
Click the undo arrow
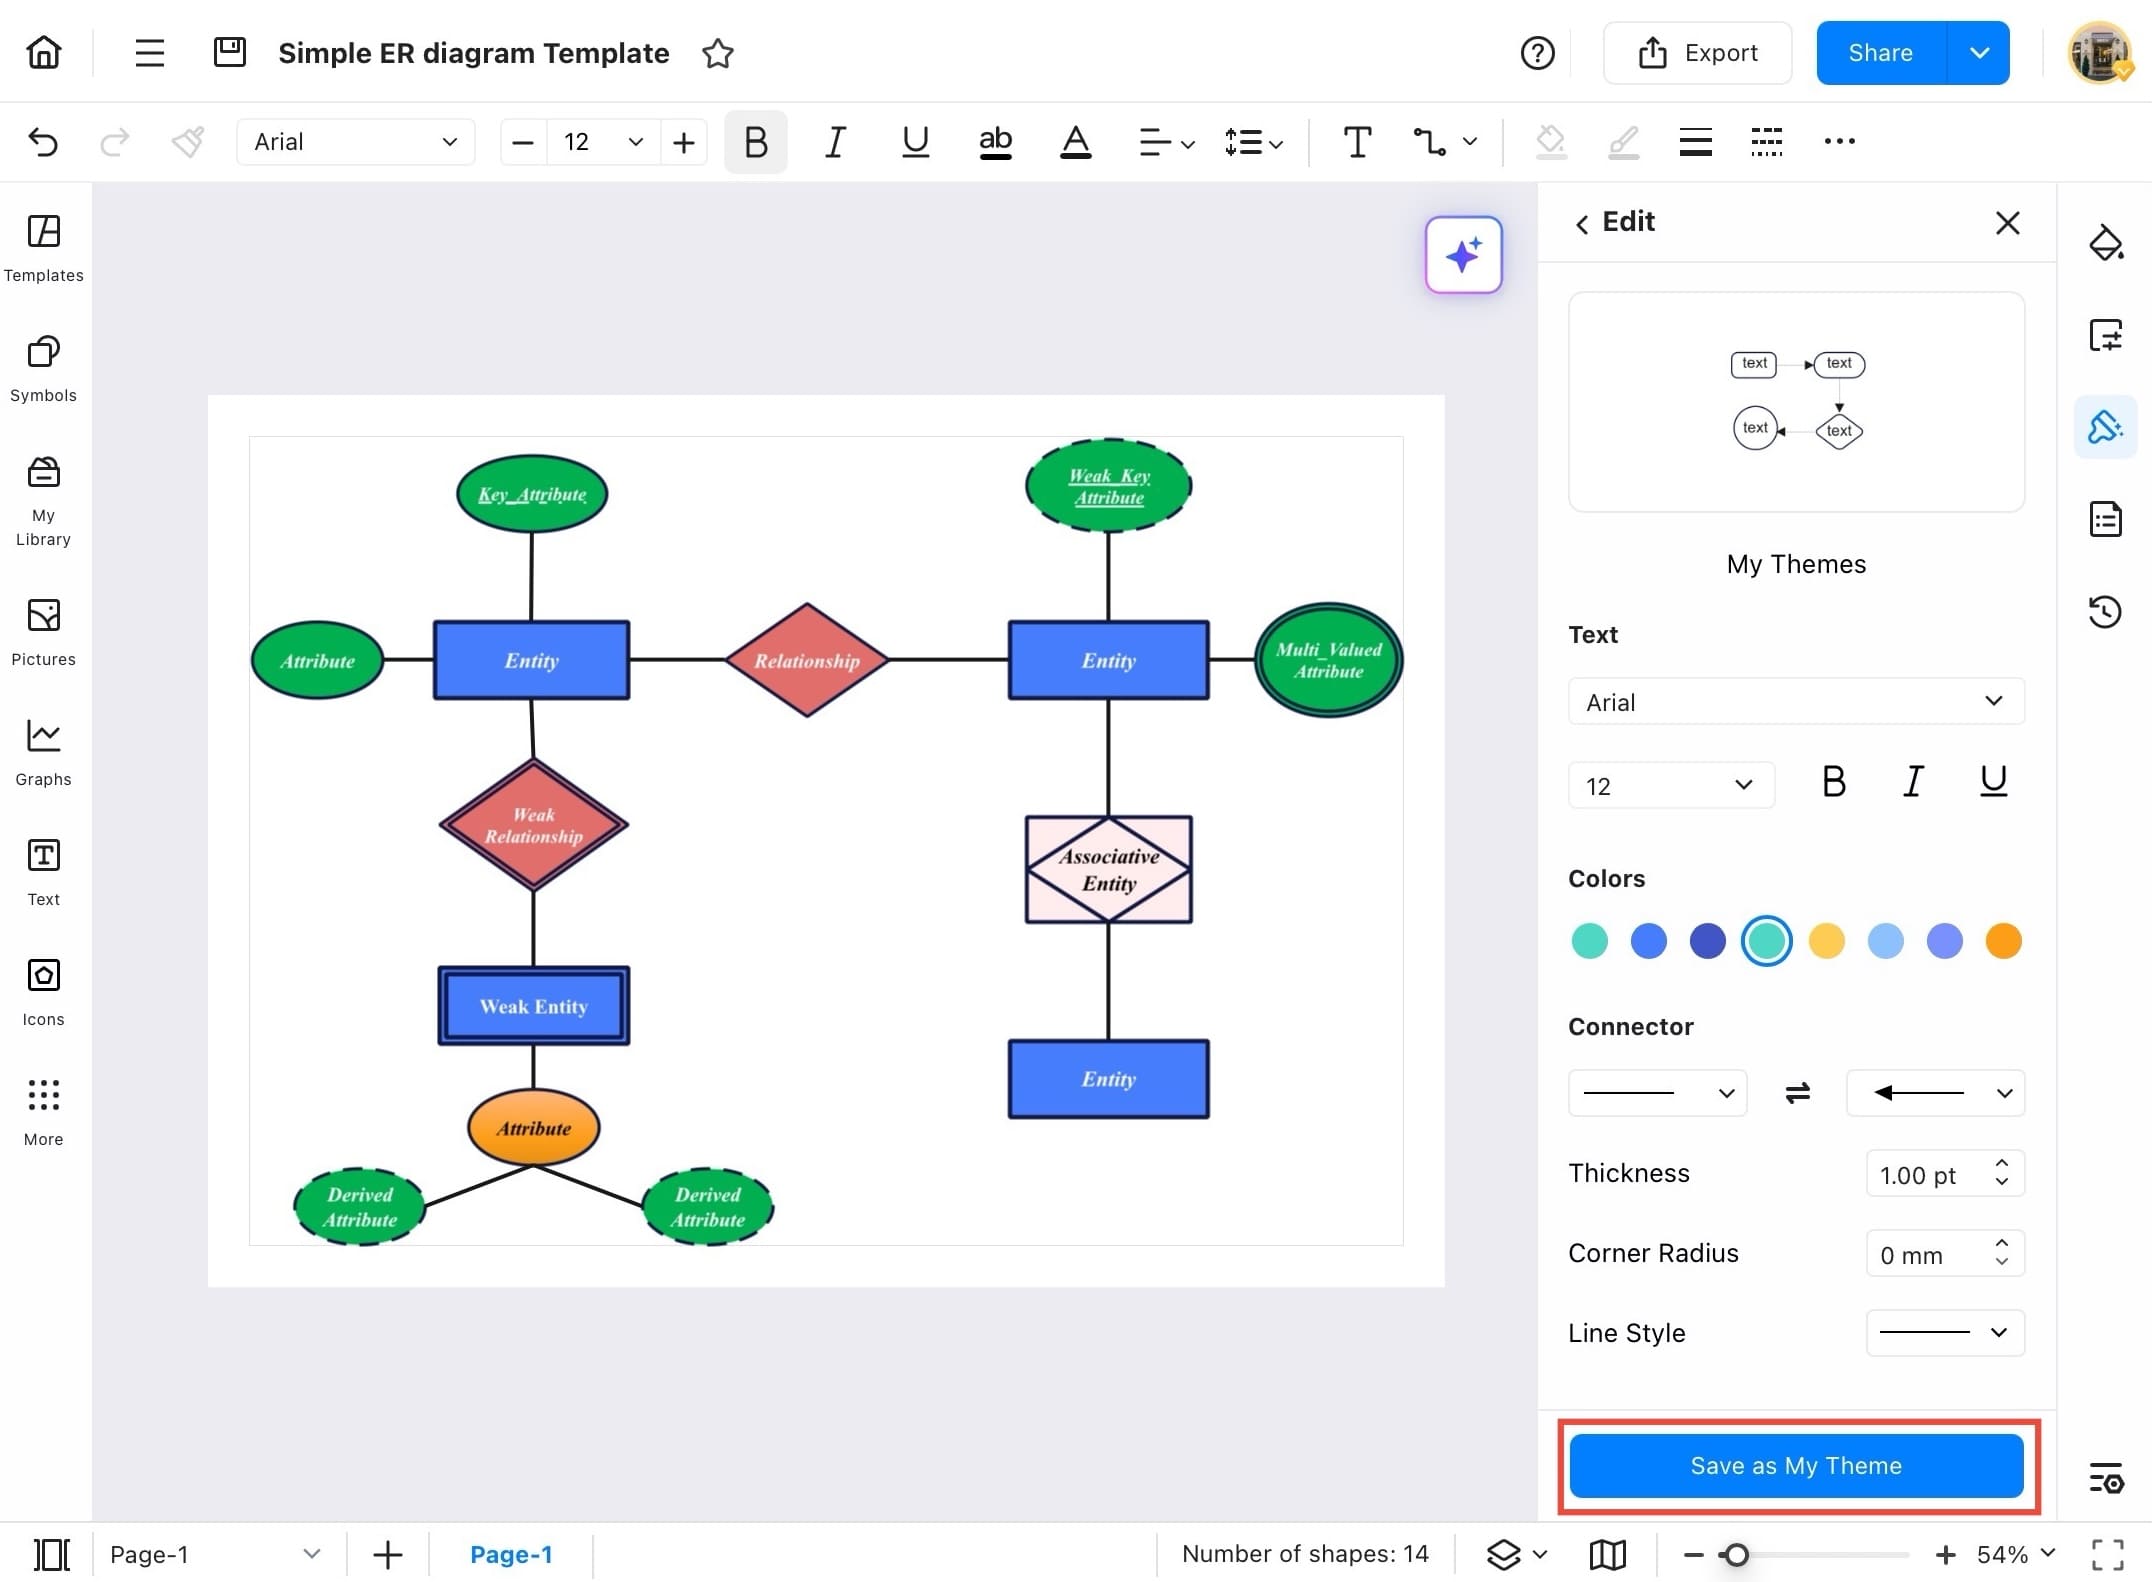pyautogui.click(x=43, y=142)
